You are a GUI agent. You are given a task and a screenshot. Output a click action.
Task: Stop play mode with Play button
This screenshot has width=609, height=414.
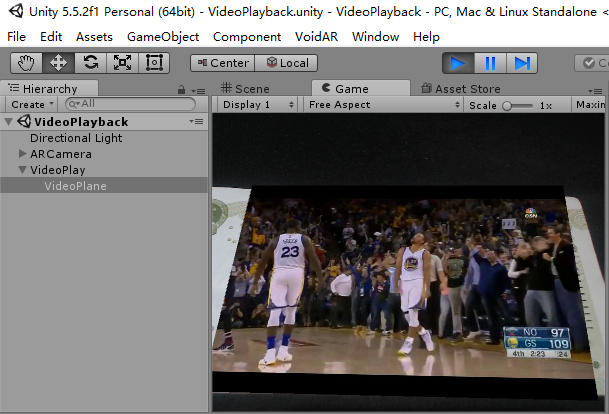(458, 63)
